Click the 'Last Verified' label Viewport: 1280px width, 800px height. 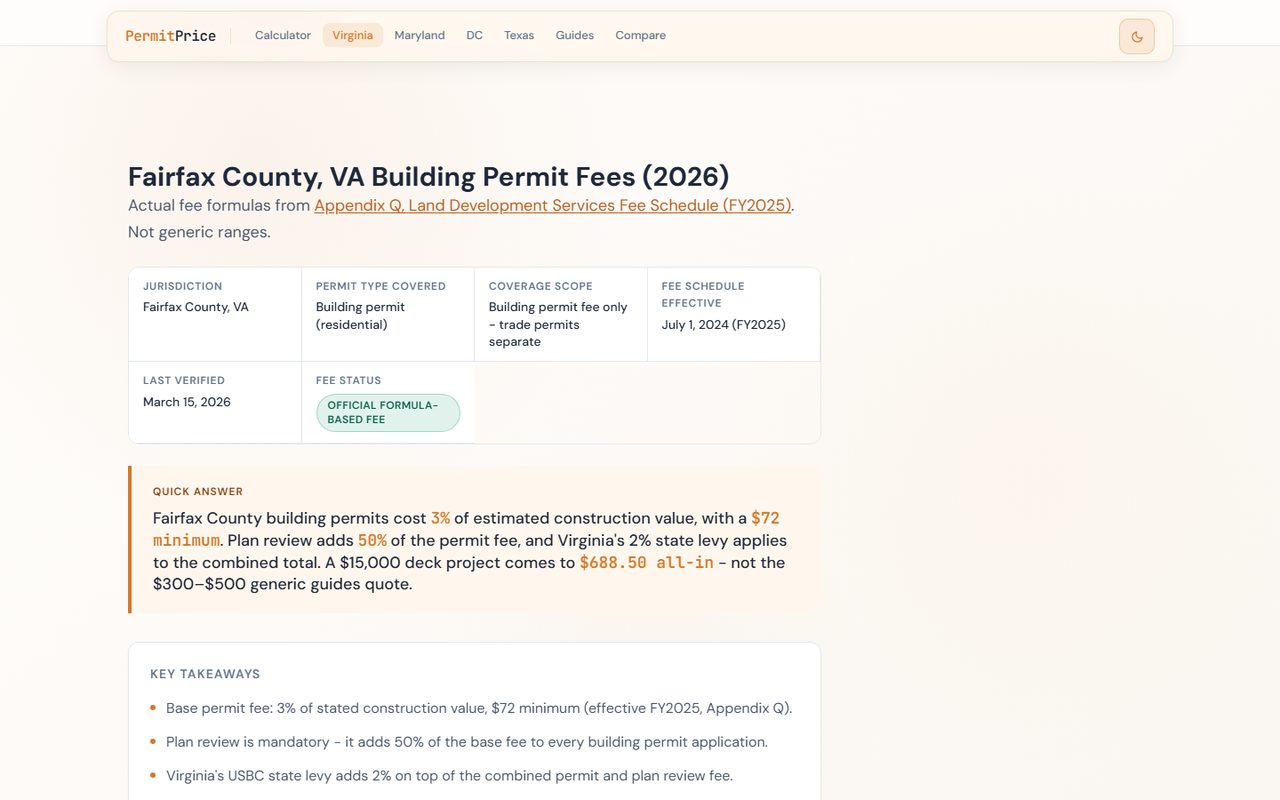point(184,380)
